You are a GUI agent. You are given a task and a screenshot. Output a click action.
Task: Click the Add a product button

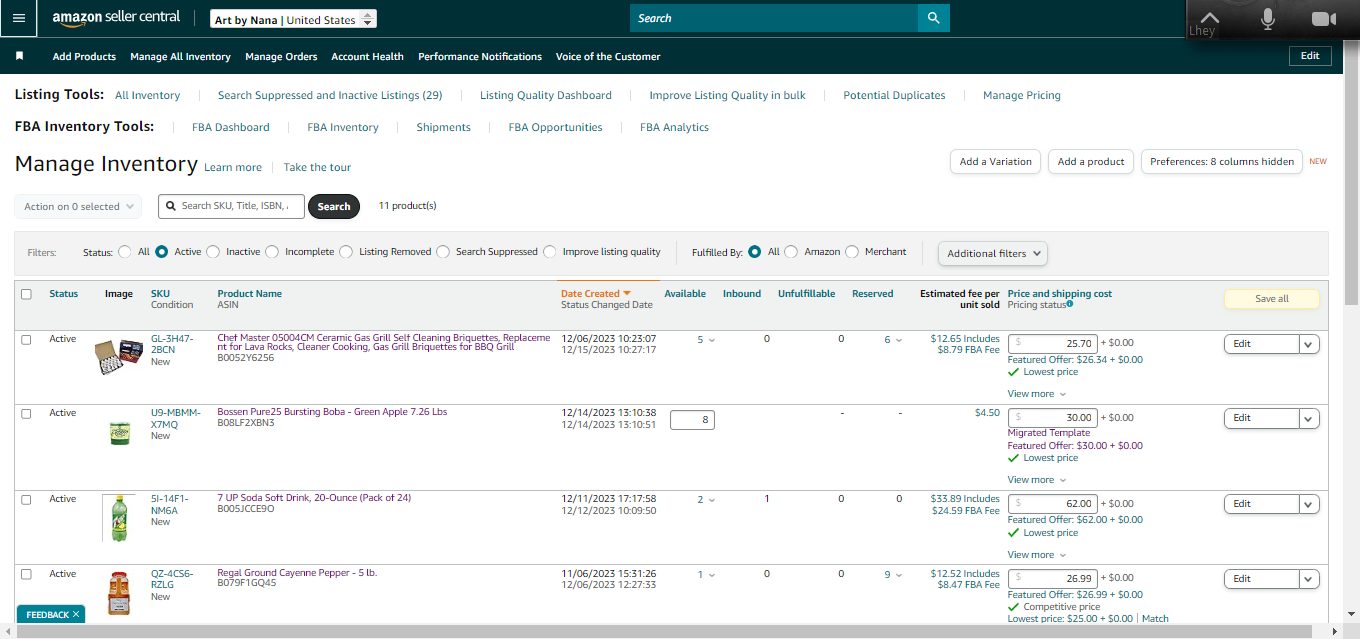pyautogui.click(x=1091, y=162)
